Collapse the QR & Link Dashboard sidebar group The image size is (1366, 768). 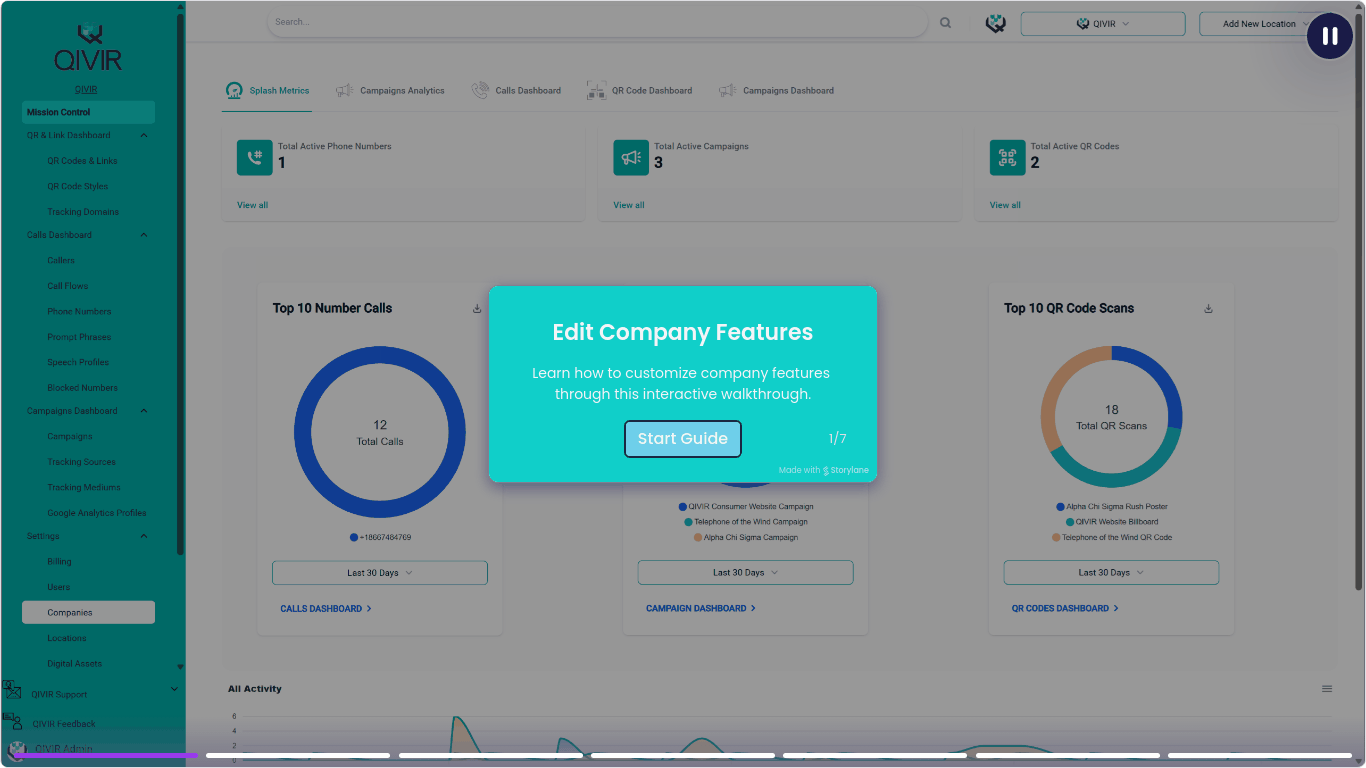(x=144, y=136)
